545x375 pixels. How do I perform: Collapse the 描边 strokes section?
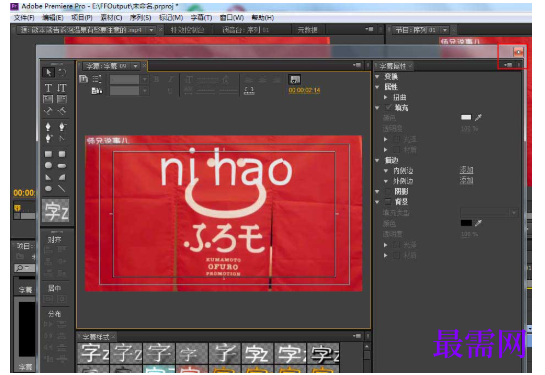click(x=377, y=160)
